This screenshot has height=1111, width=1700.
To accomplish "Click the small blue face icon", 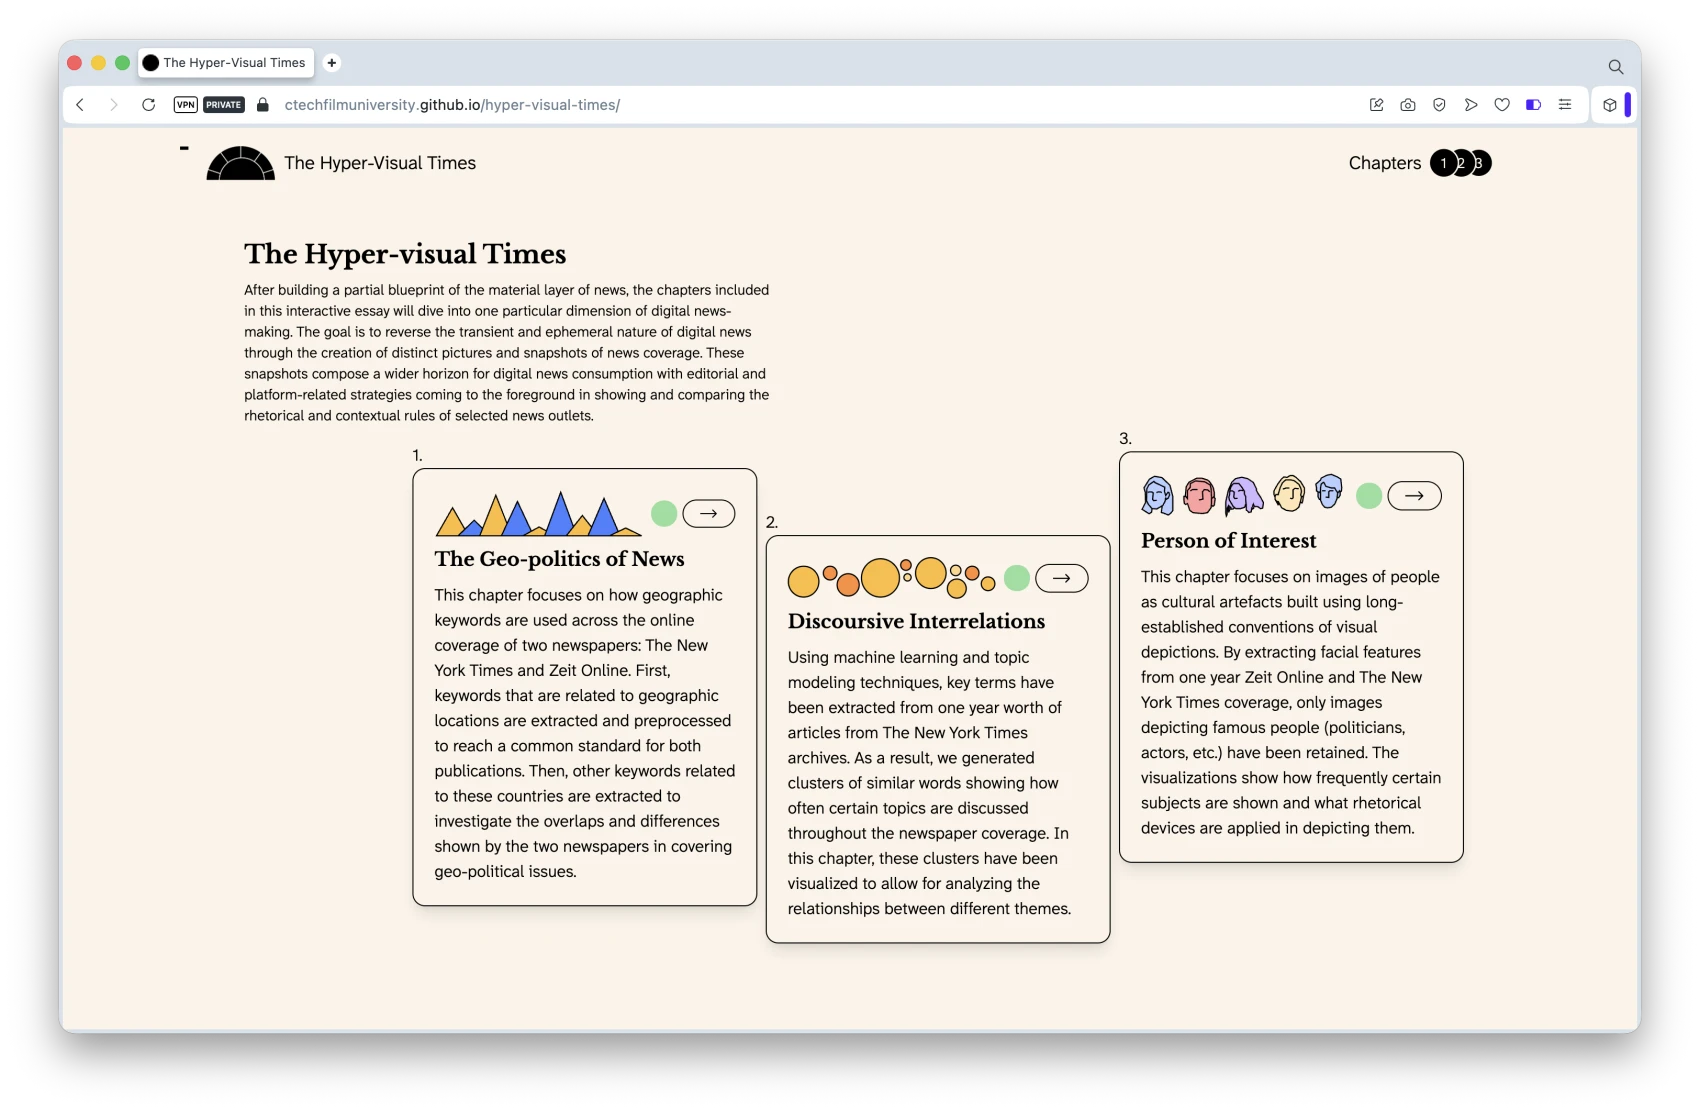I will 1329,491.
